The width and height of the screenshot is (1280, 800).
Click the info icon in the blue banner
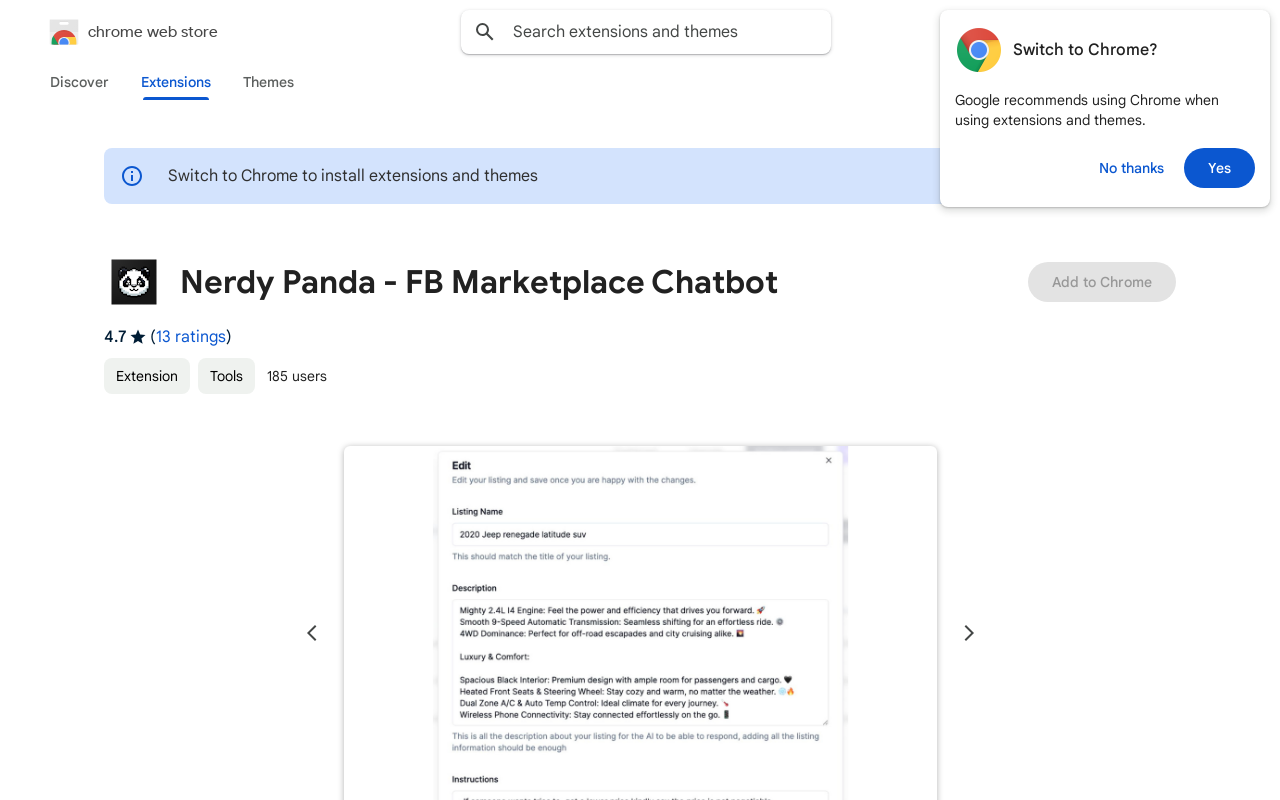(x=131, y=175)
